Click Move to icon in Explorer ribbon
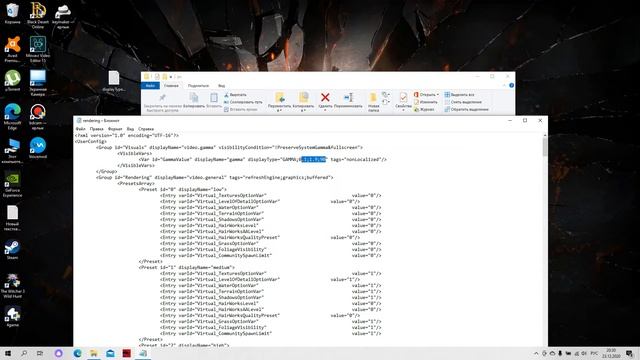 pos(280,97)
